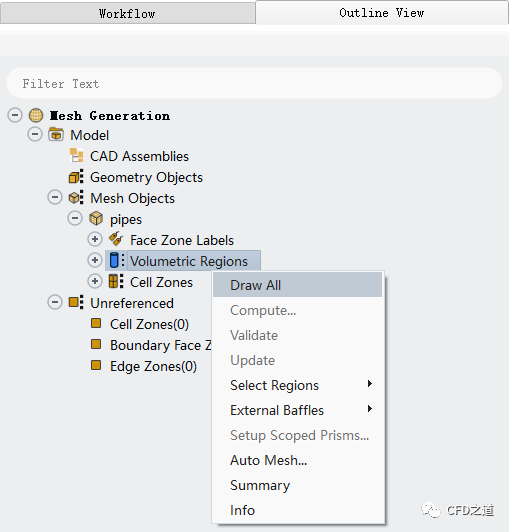Expand the Face Zone Labels node
The image size is (509, 532).
coord(95,239)
